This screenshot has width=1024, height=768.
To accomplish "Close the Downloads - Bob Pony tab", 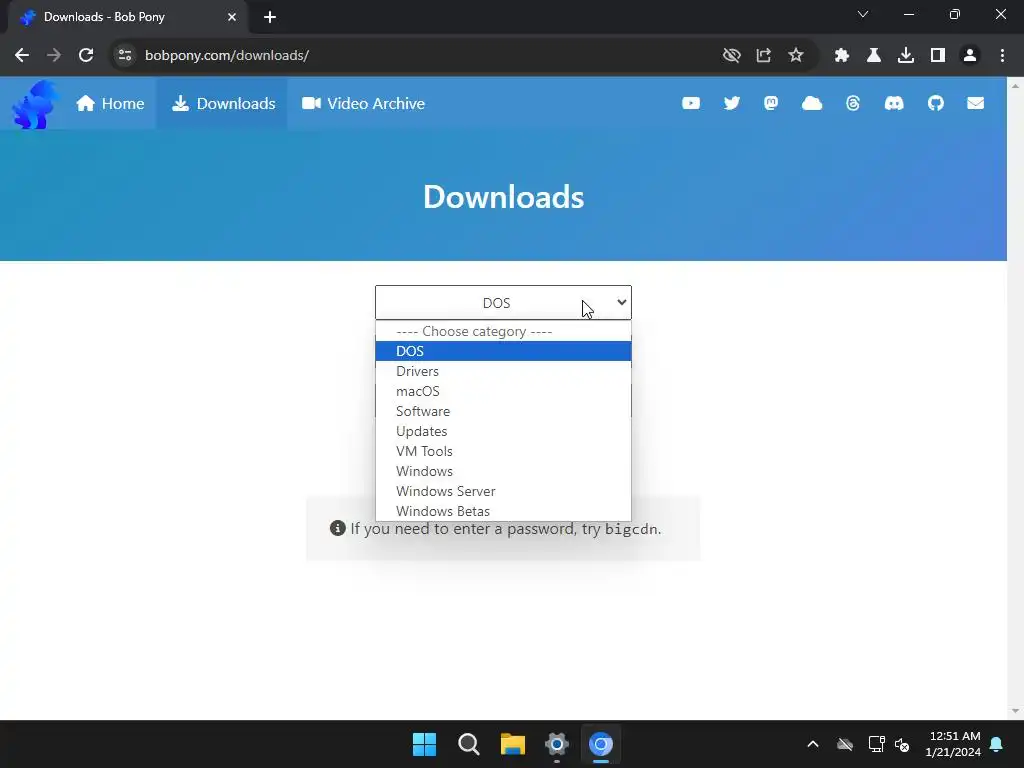I will pos(232,17).
